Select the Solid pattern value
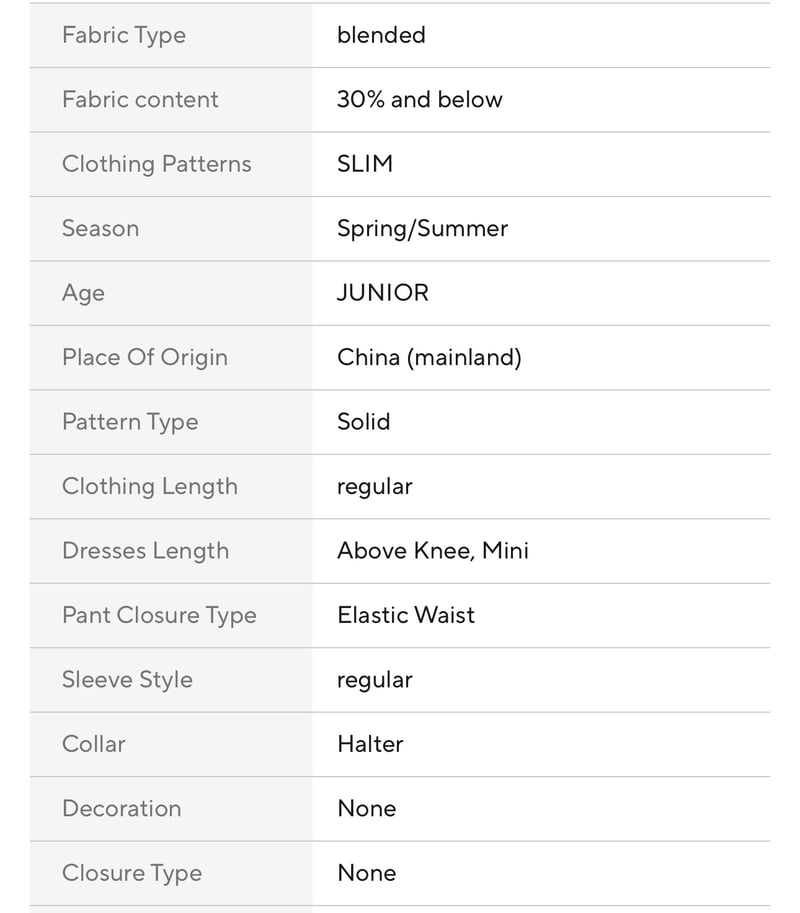The height and width of the screenshot is (913, 800). pos(363,422)
